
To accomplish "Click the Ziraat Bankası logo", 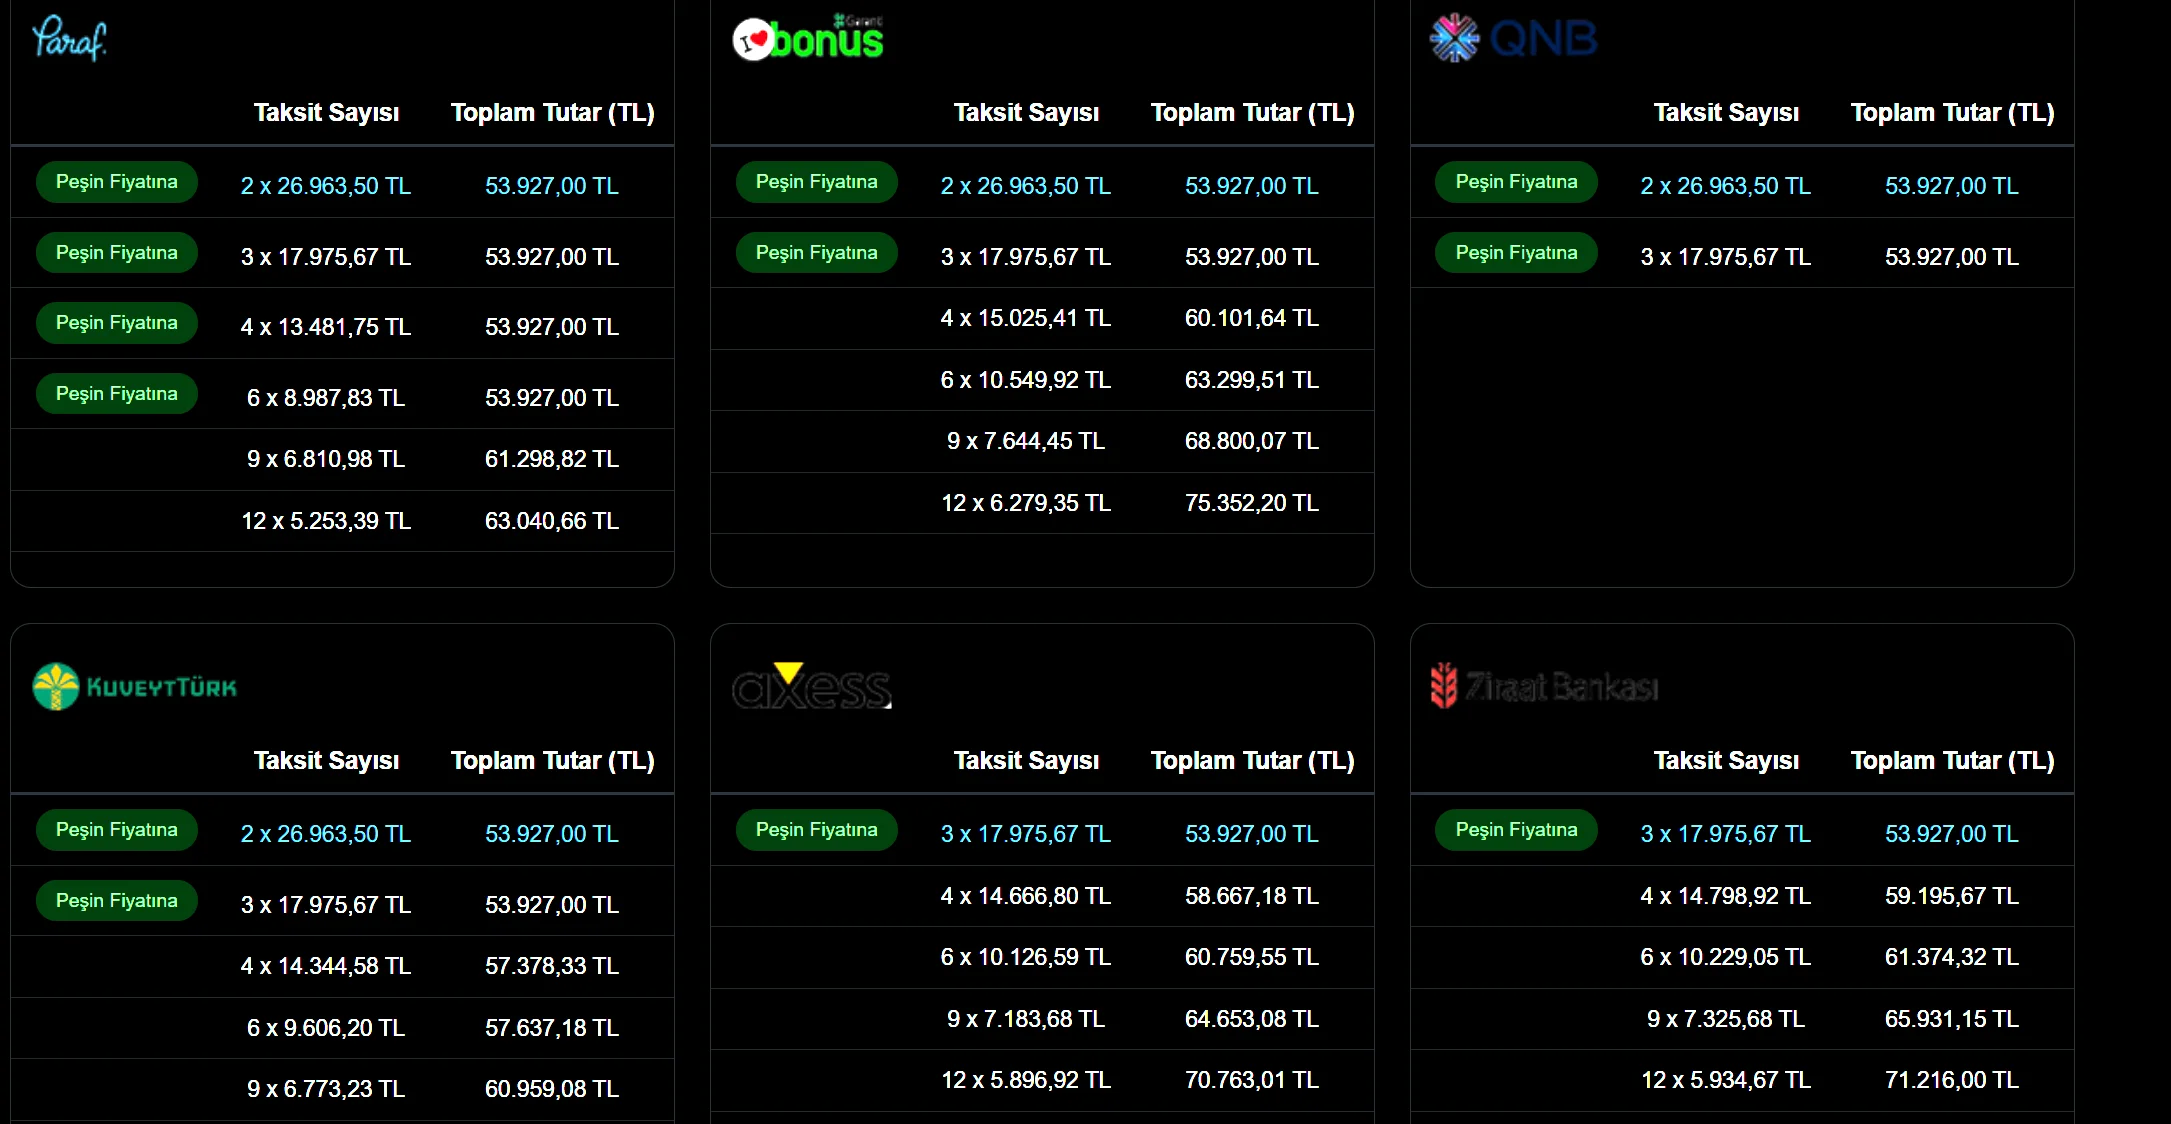I will pyautogui.click(x=1545, y=687).
